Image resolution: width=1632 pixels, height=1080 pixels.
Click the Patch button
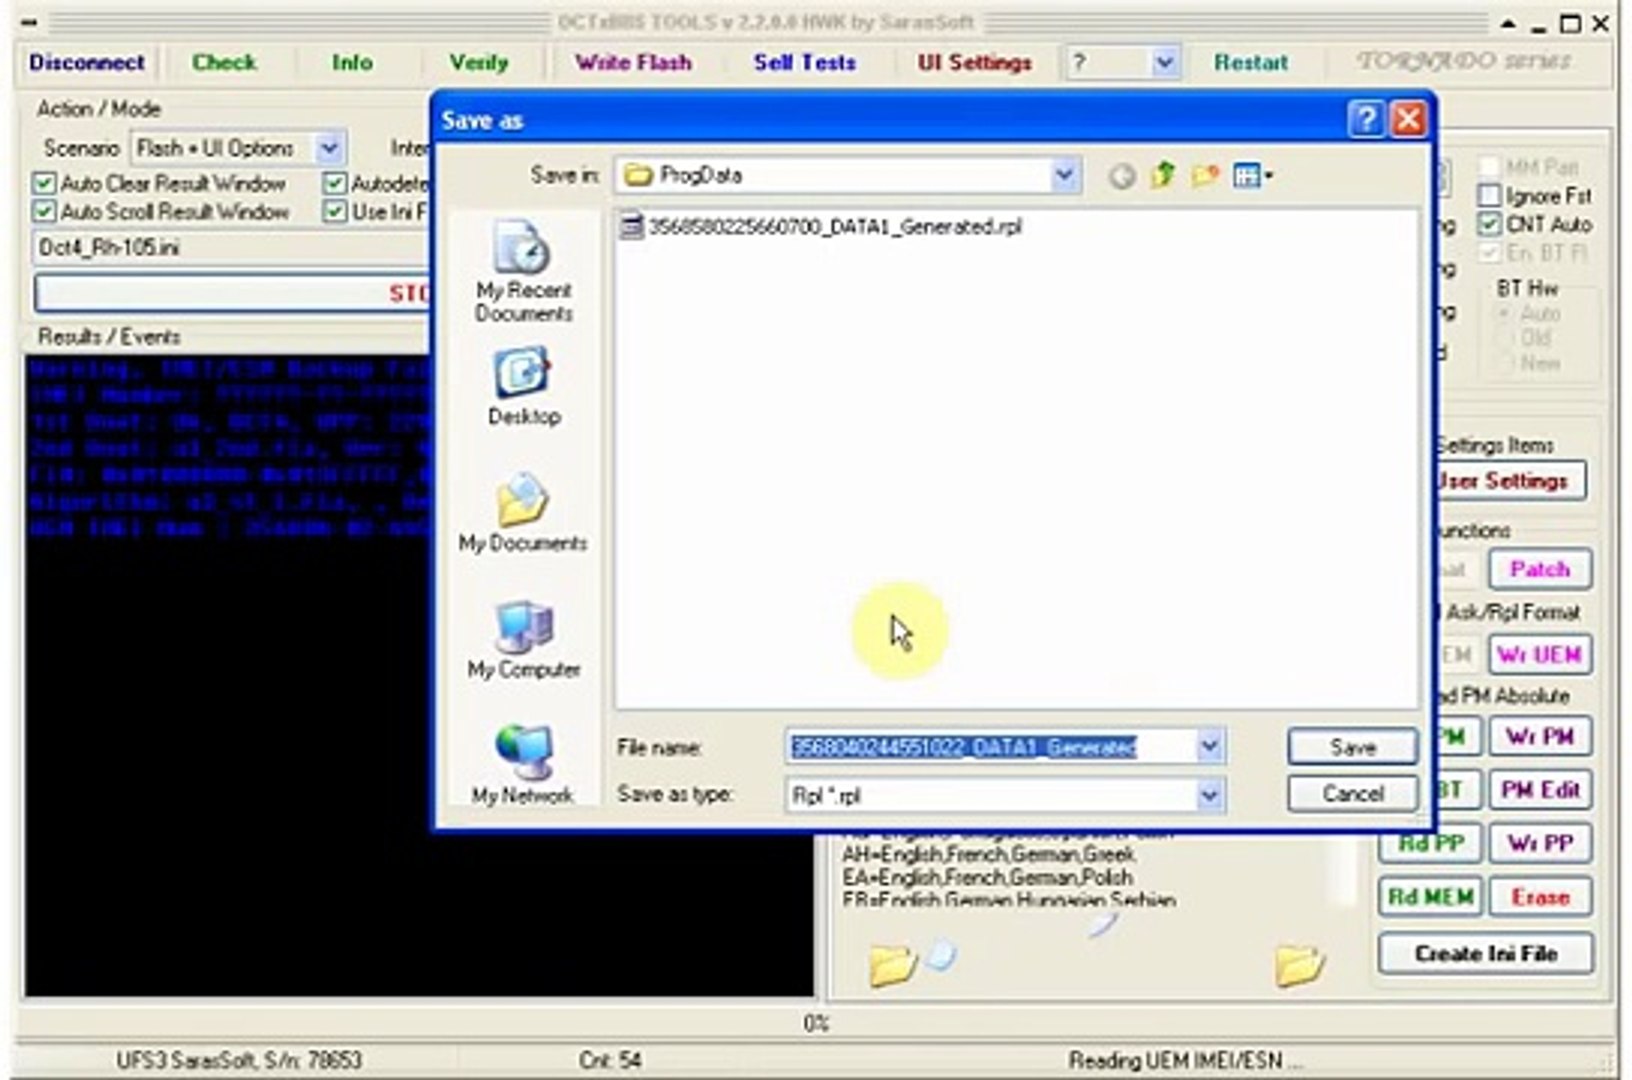click(1539, 570)
